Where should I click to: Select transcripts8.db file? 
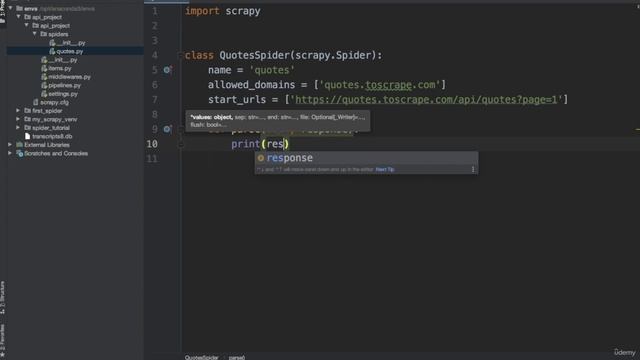coord(52,136)
